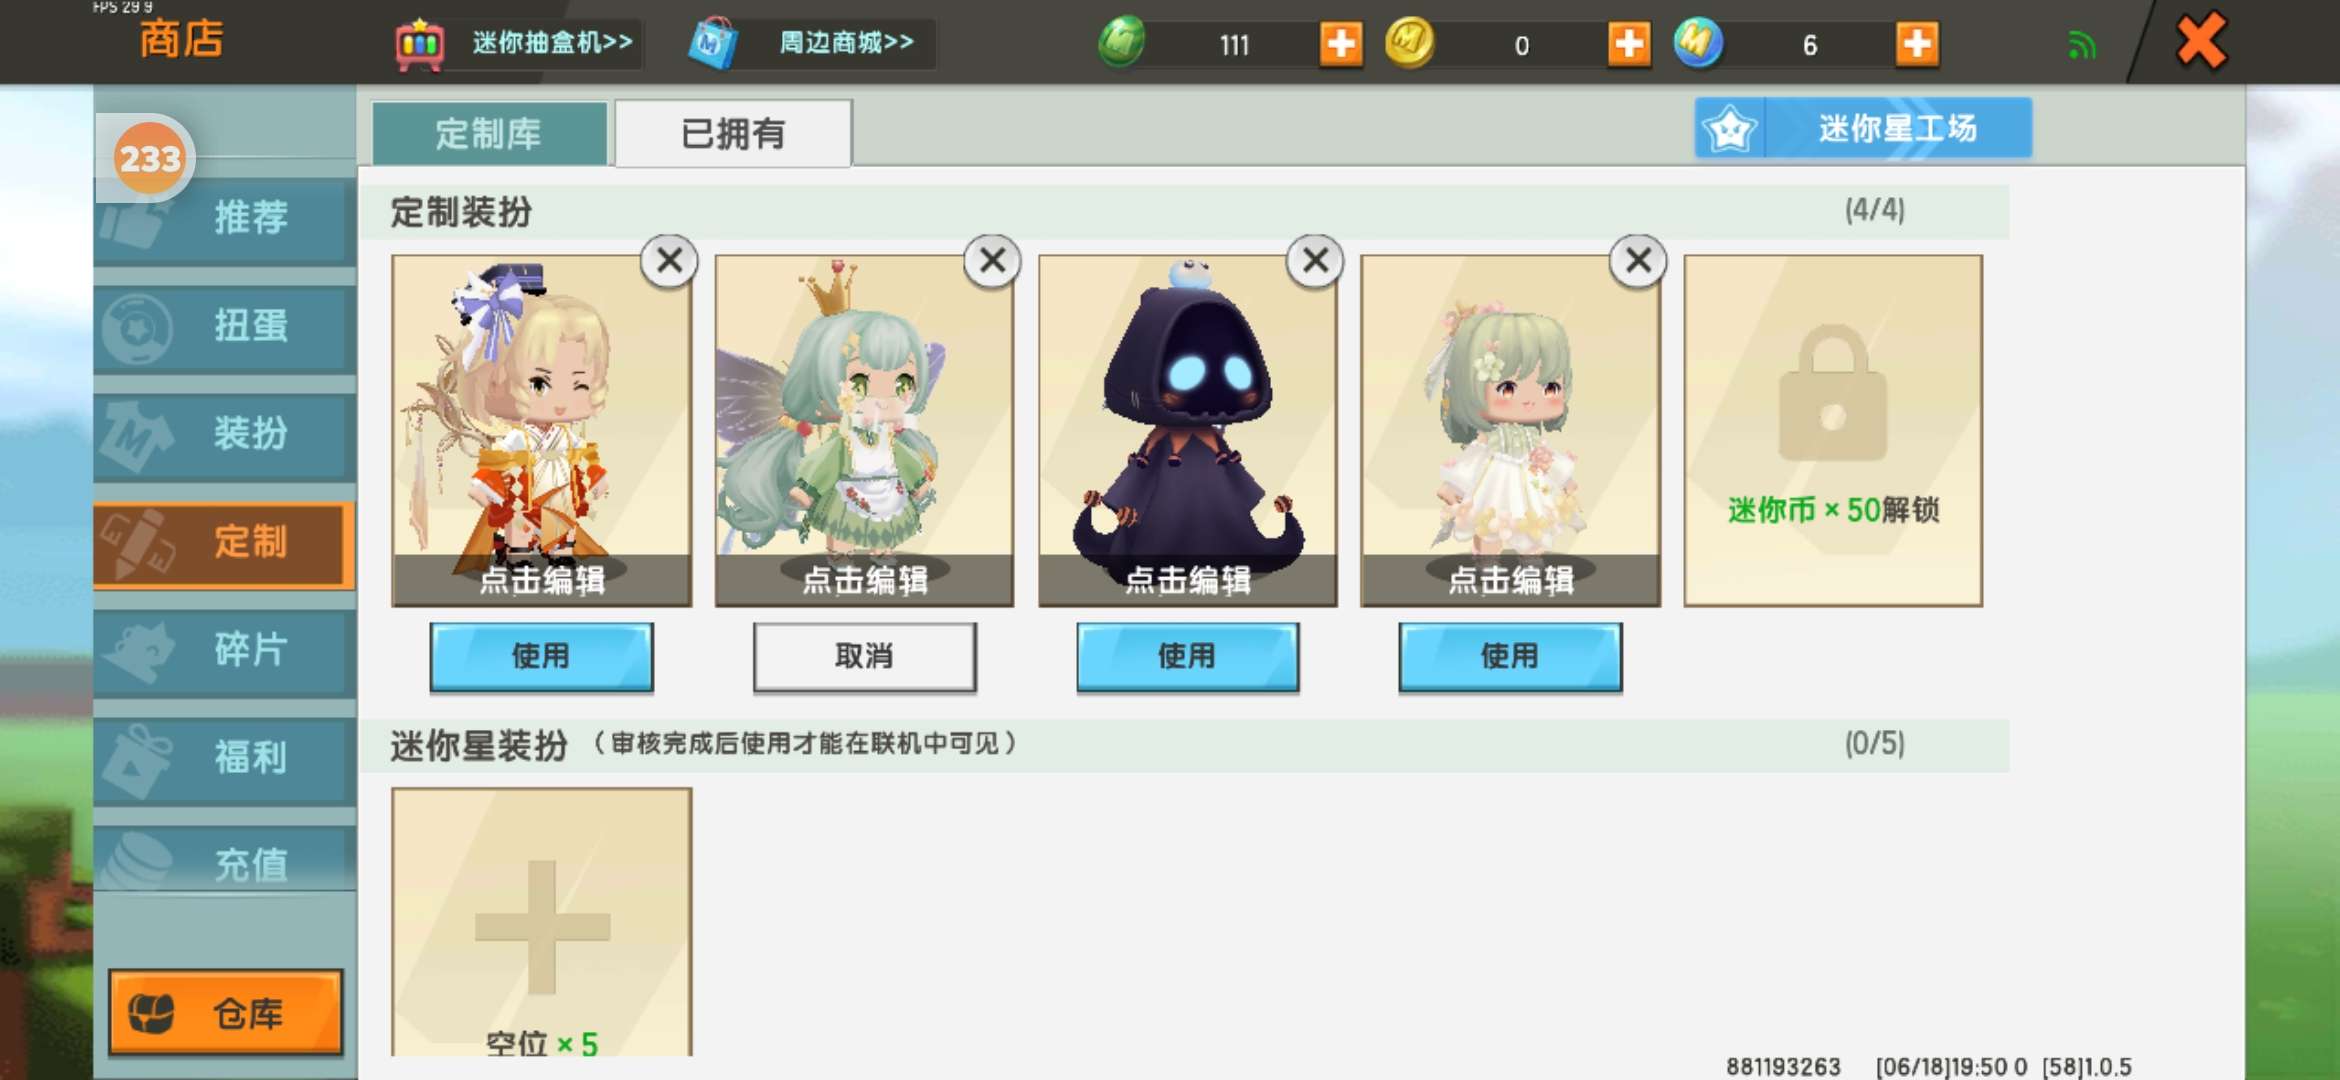Screen dimensions: 2340x1080
Task: Add more gold mini coins
Action: [1629, 44]
